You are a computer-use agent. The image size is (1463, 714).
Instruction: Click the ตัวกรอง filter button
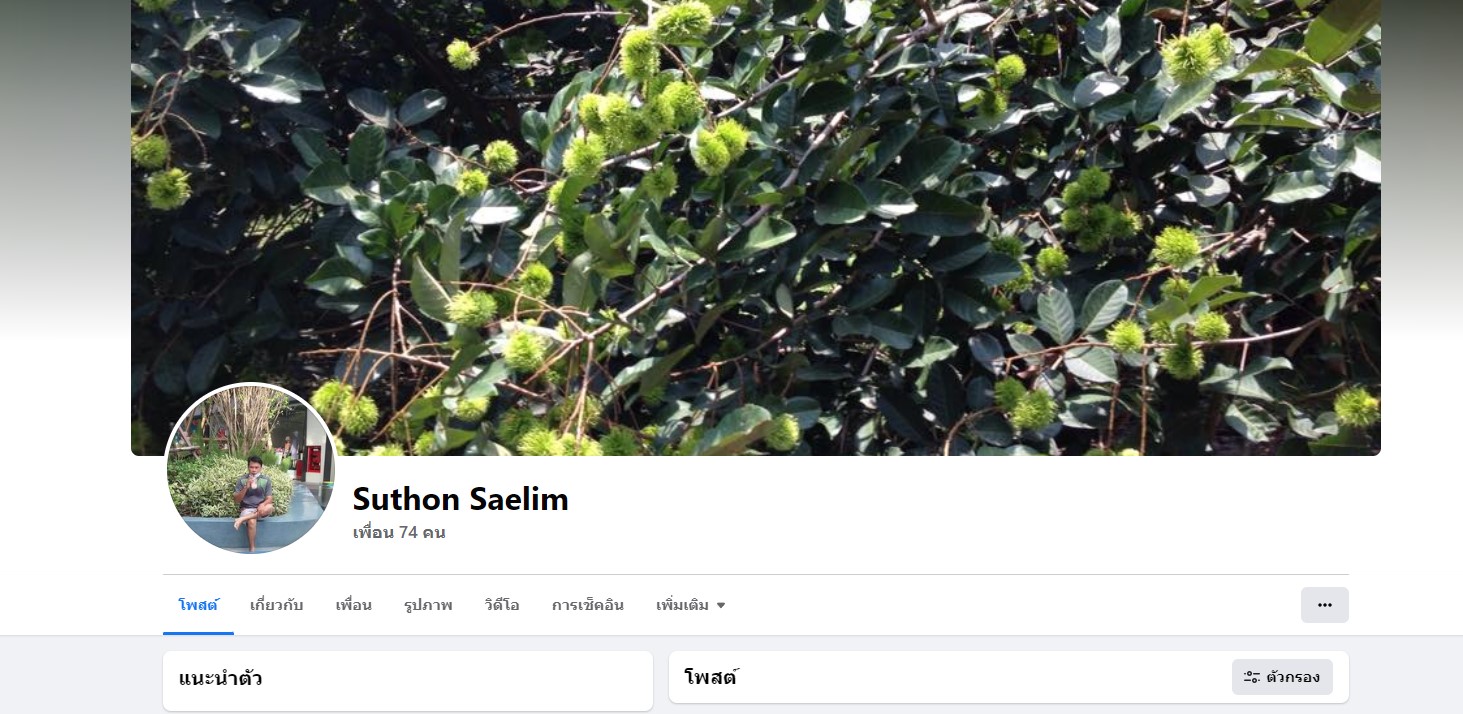point(1282,677)
